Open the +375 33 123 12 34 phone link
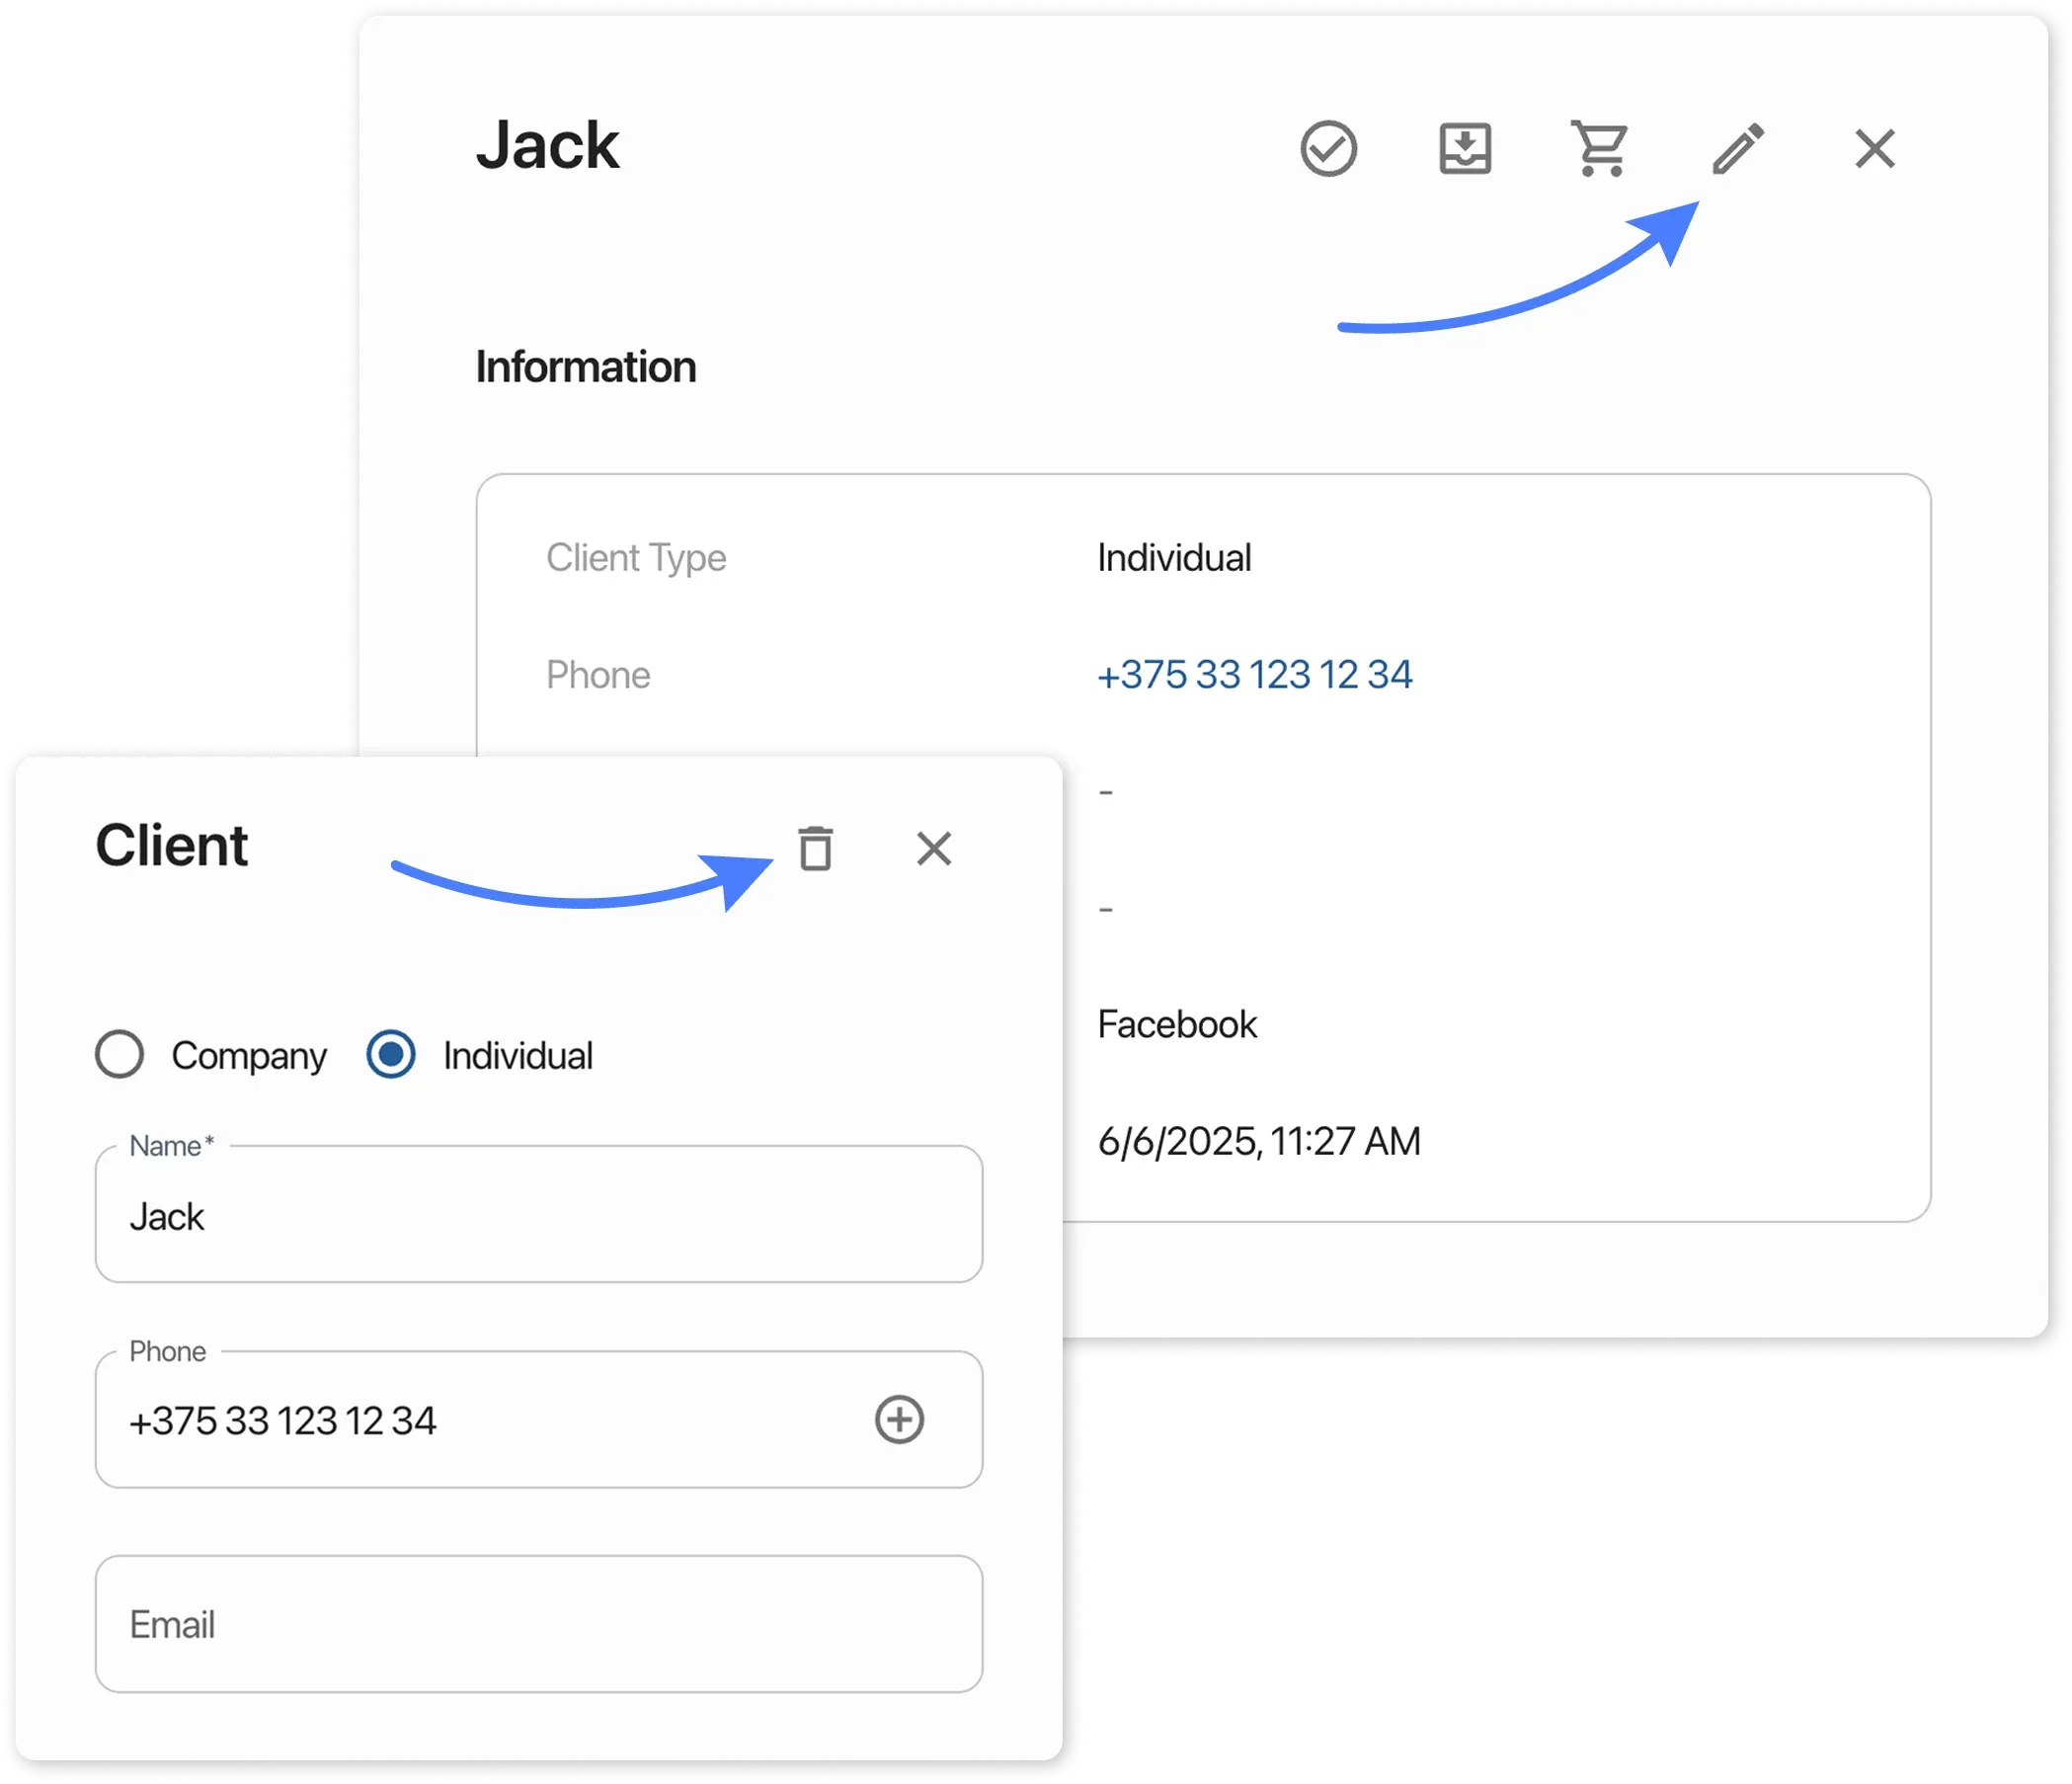 point(1254,675)
